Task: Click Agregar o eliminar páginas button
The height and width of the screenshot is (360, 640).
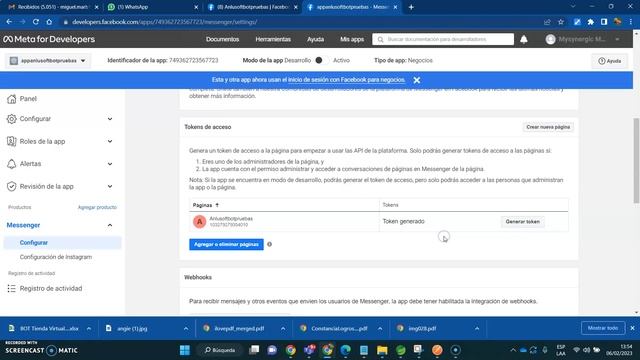Action: pyautogui.click(x=226, y=244)
